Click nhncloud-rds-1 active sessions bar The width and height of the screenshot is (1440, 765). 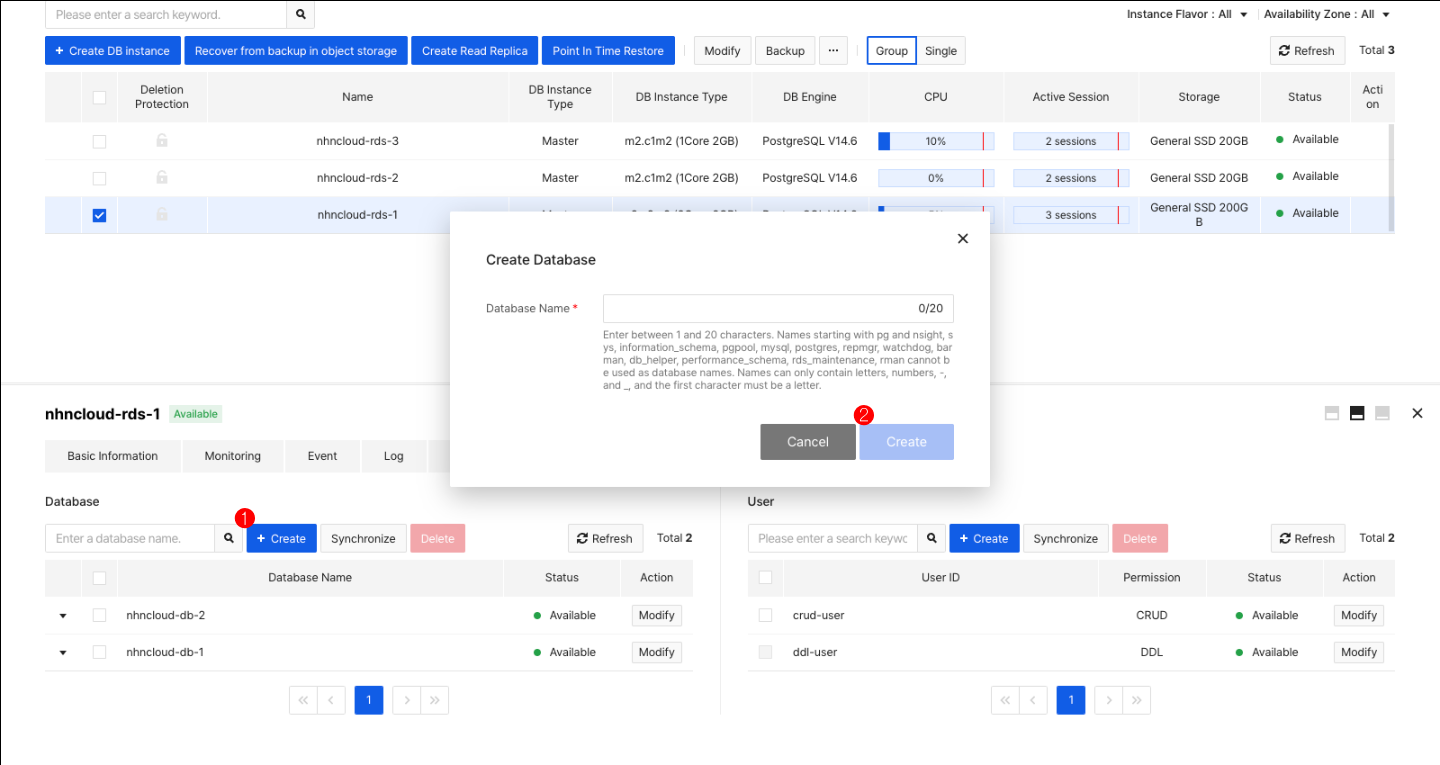coord(1071,215)
